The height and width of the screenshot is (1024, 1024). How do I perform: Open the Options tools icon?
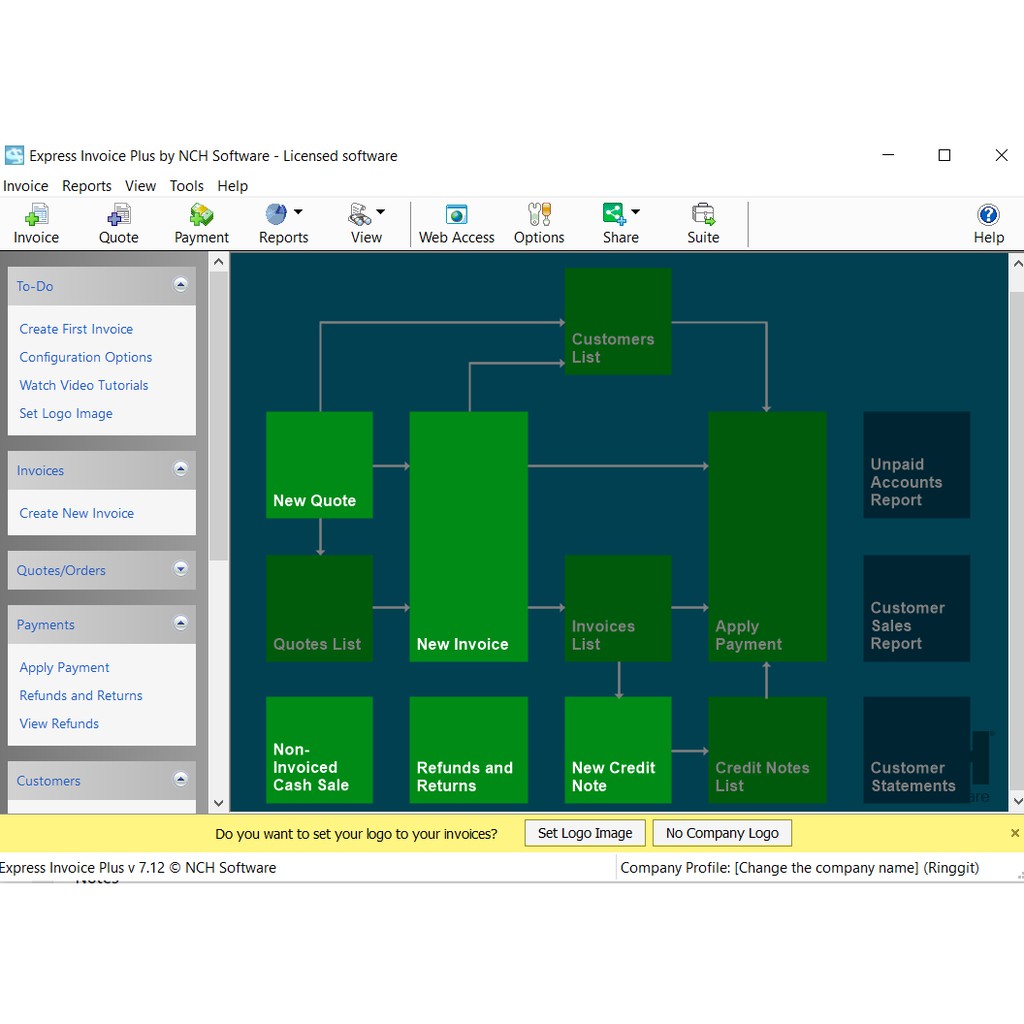539,215
